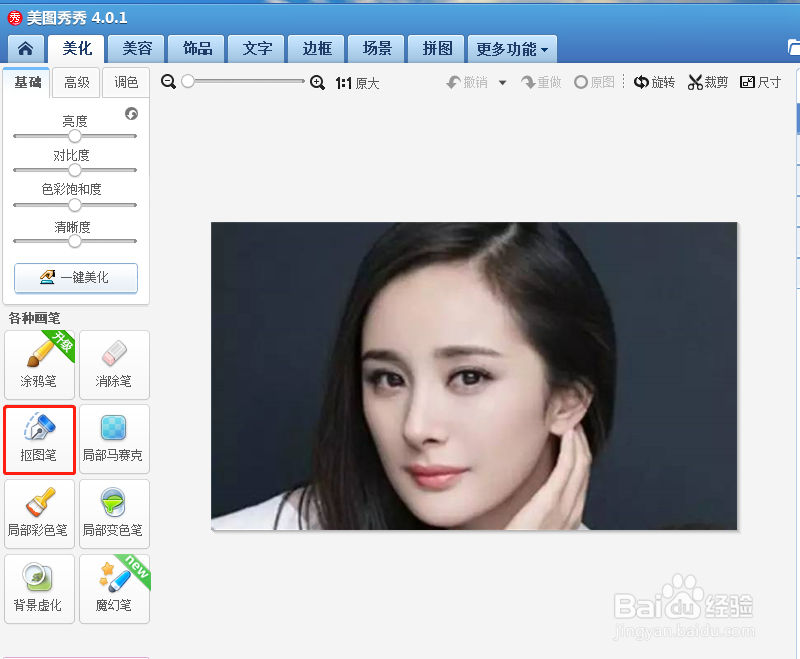Select the 消除笔 eraser pen tool
The image size is (800, 659).
point(114,365)
